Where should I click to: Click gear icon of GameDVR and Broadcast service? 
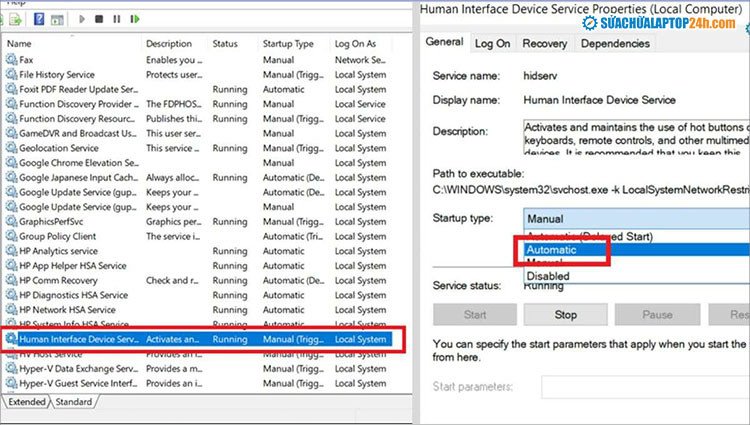(x=11, y=133)
